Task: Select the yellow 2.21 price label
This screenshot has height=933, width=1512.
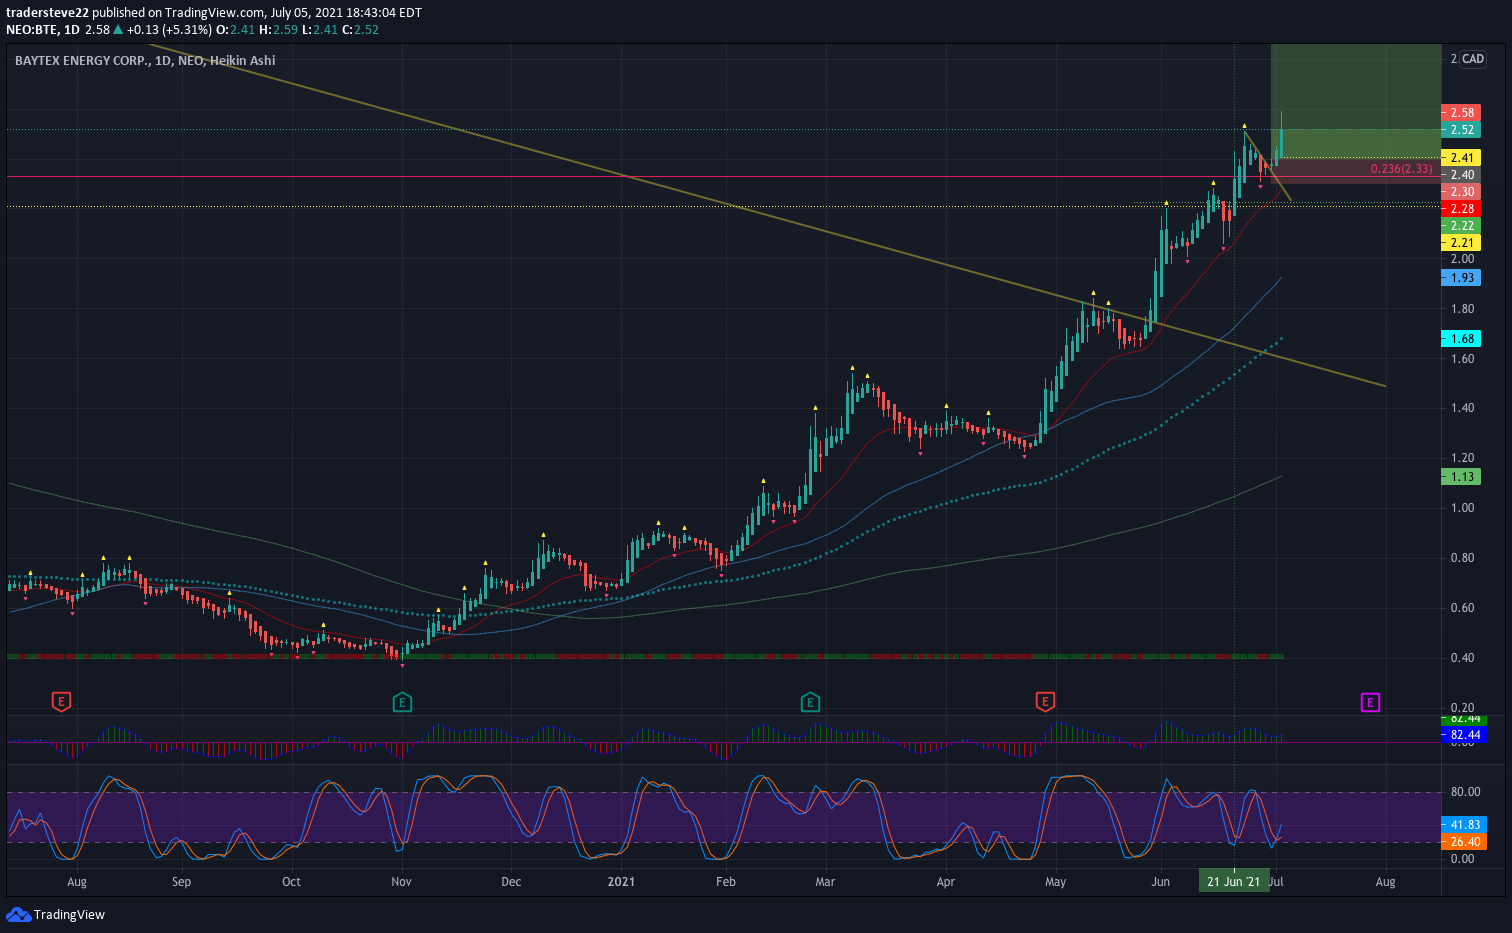Action: coord(1461,243)
